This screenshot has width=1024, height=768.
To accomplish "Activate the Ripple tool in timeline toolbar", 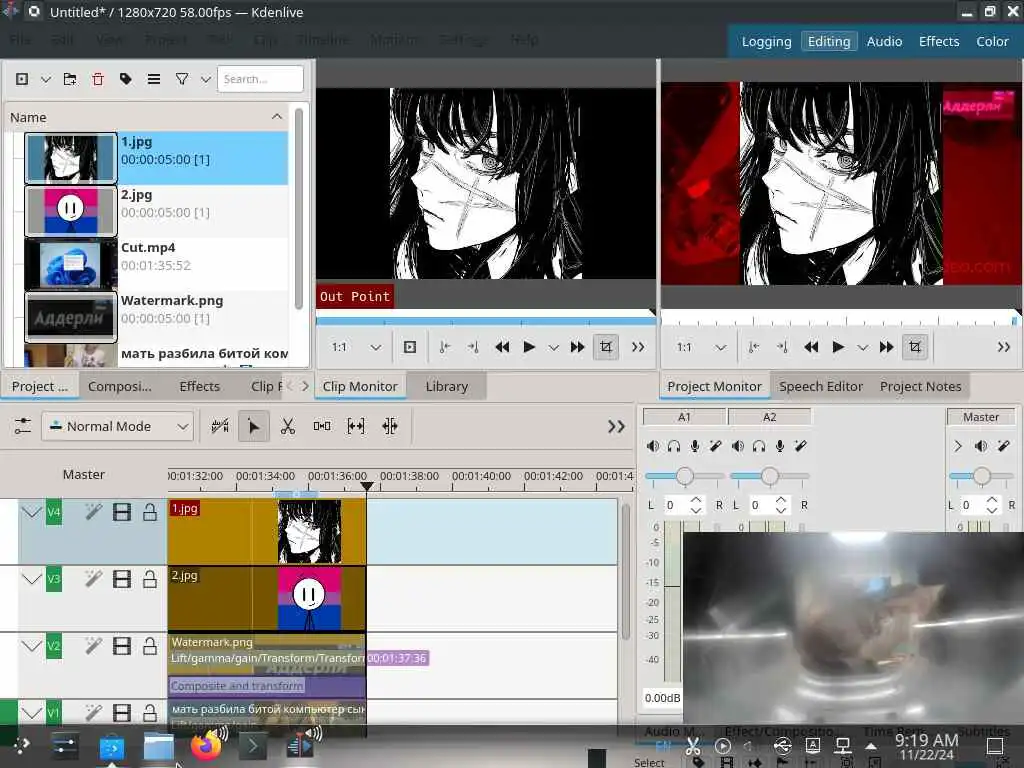I will [x=390, y=426].
